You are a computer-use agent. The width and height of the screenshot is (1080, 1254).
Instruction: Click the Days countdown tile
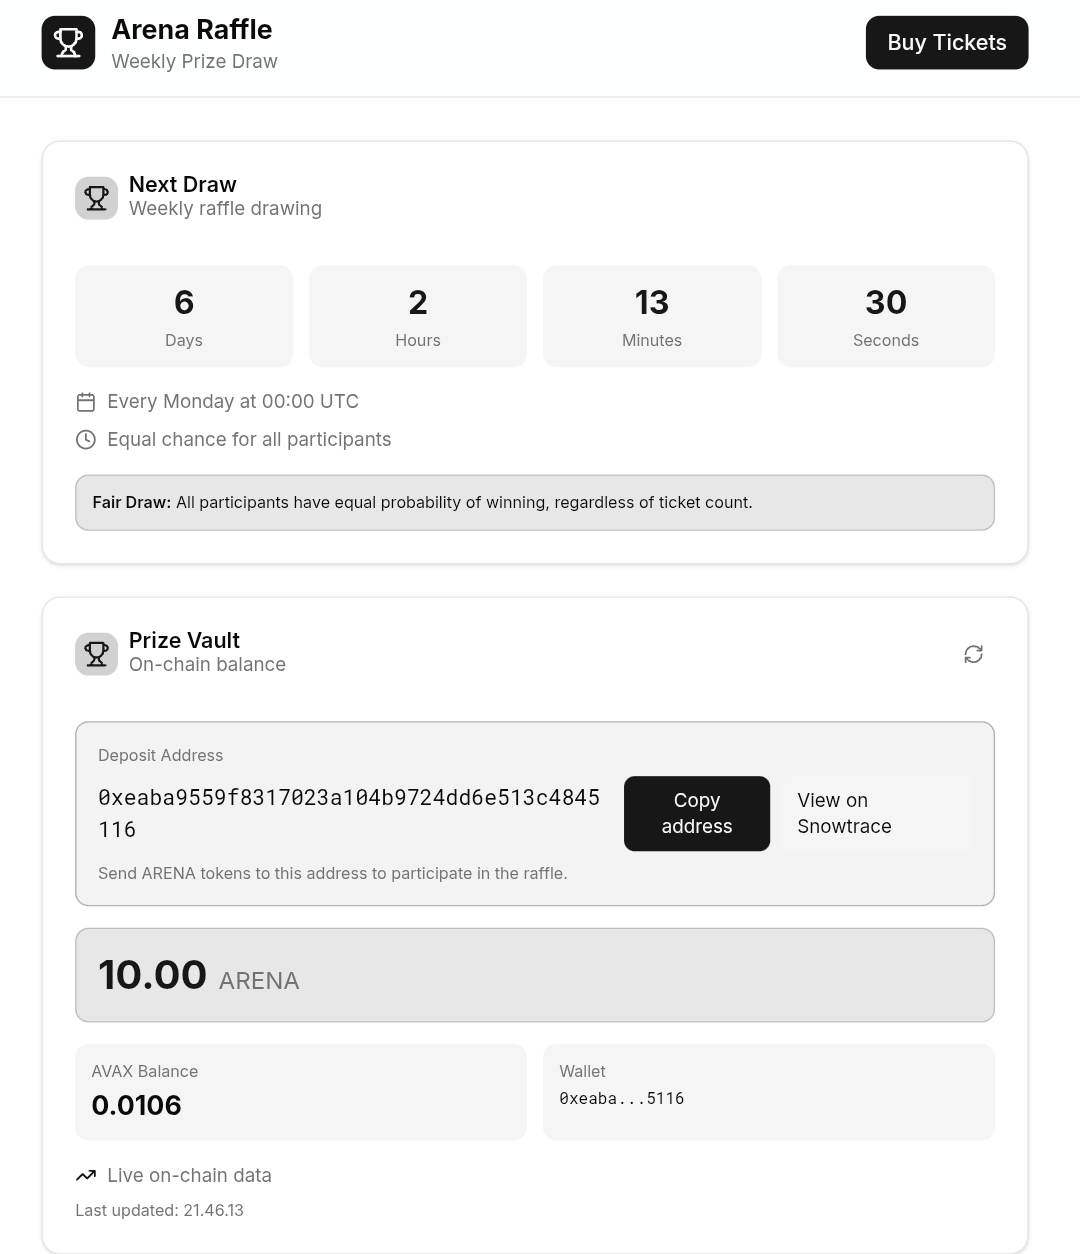tap(184, 316)
